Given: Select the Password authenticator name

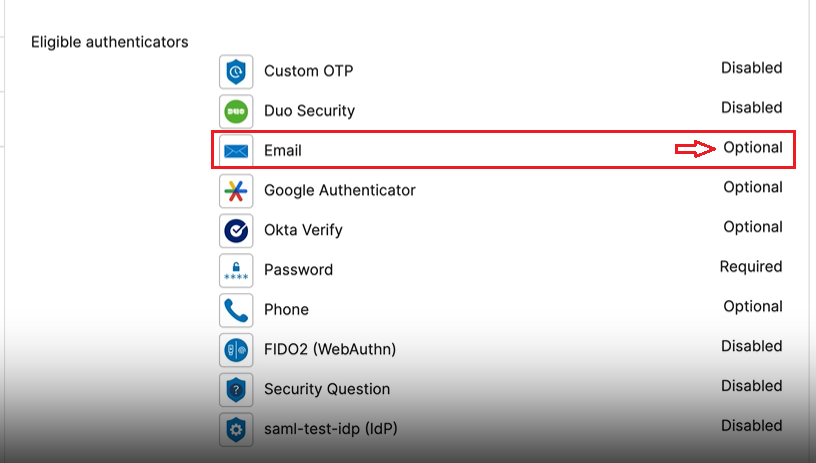Looking at the screenshot, I should coord(298,269).
